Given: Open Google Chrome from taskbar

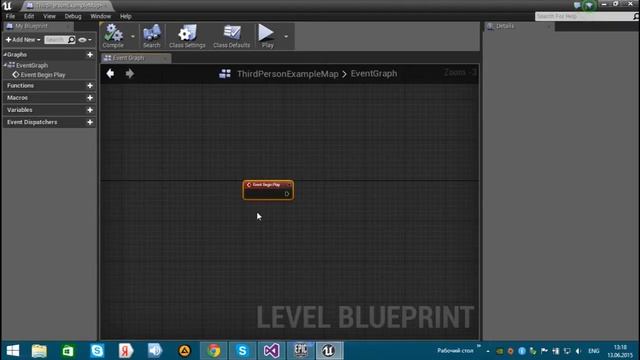Looking at the screenshot, I should coord(213,351).
